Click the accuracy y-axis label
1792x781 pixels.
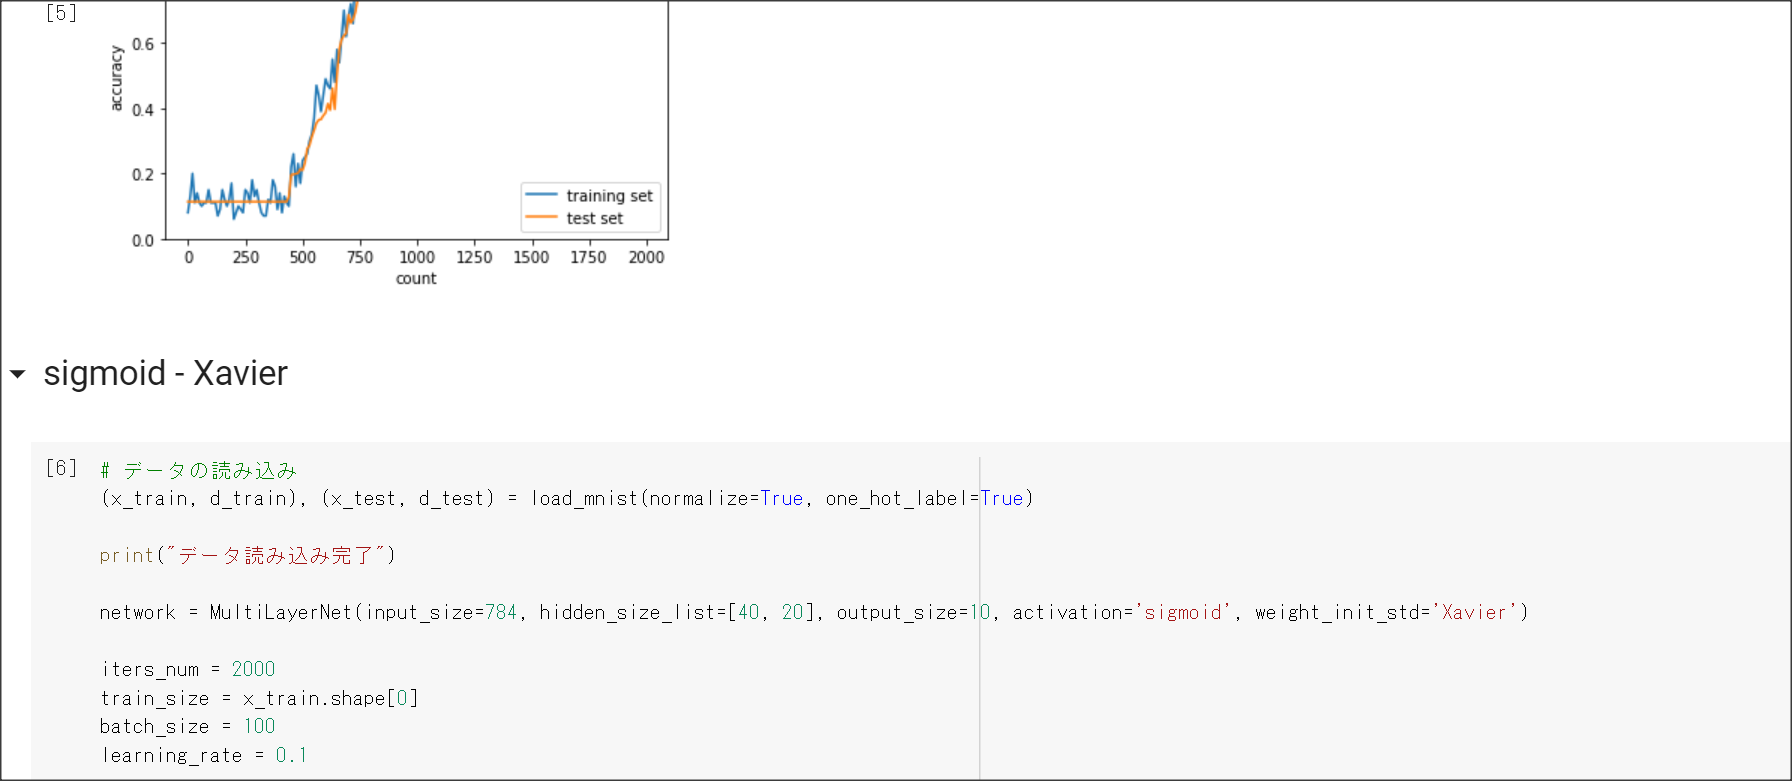point(116,78)
